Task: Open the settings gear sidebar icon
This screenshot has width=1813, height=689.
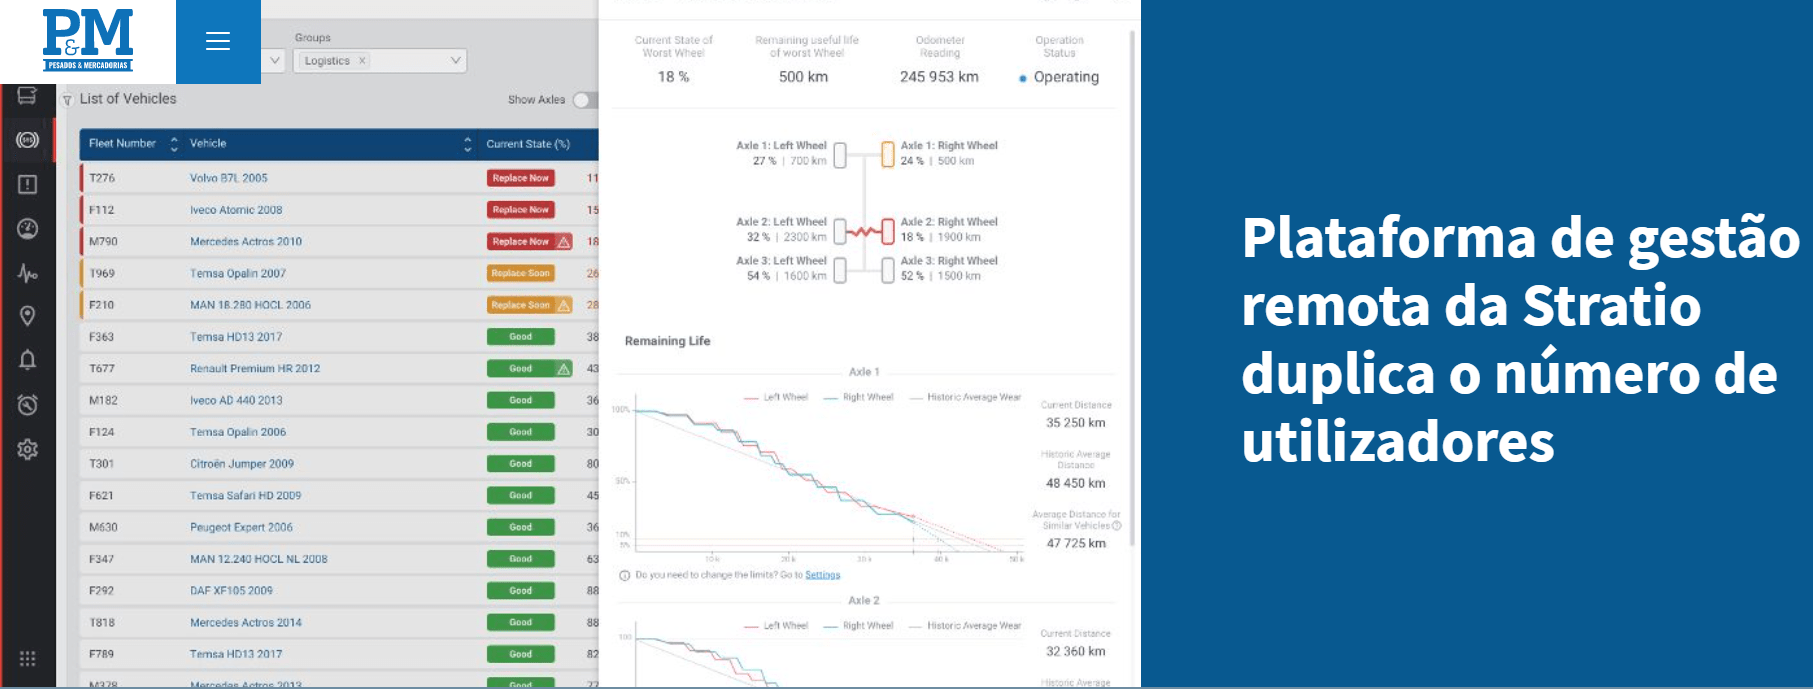Action: [x=27, y=449]
